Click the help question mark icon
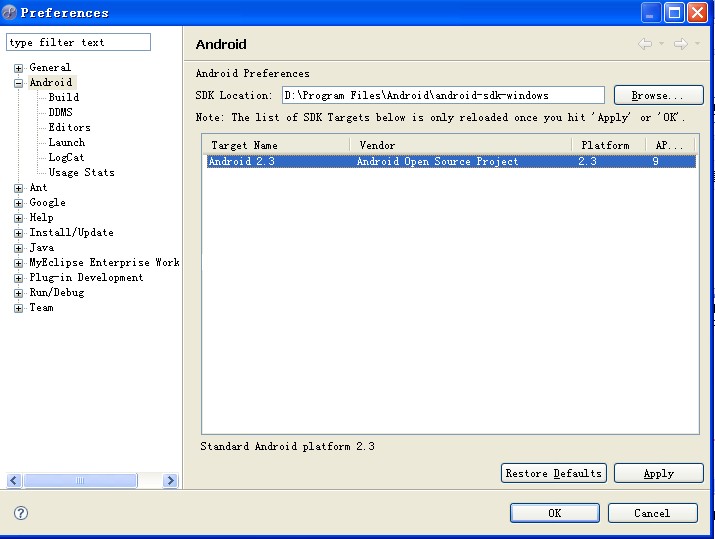The image size is (715, 539). 21,513
